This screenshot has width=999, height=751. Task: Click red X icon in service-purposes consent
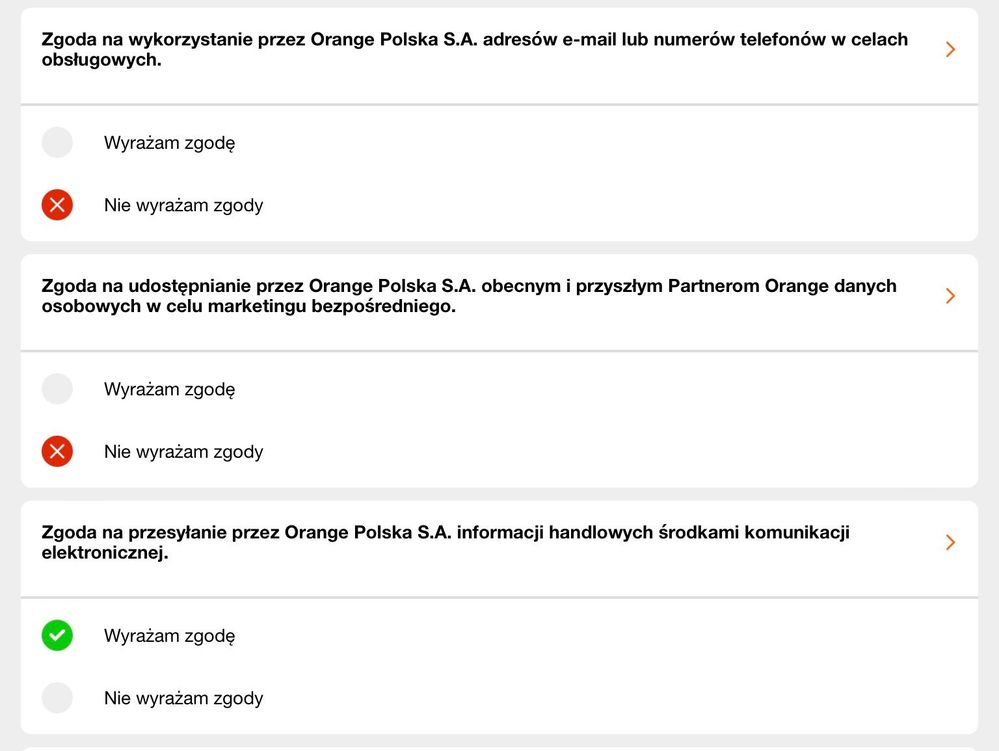[57, 205]
